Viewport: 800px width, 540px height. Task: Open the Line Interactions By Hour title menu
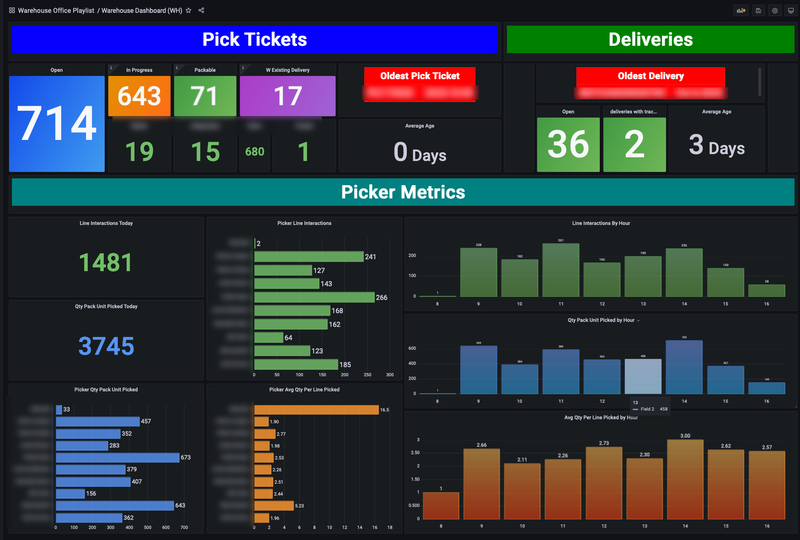click(x=601, y=223)
